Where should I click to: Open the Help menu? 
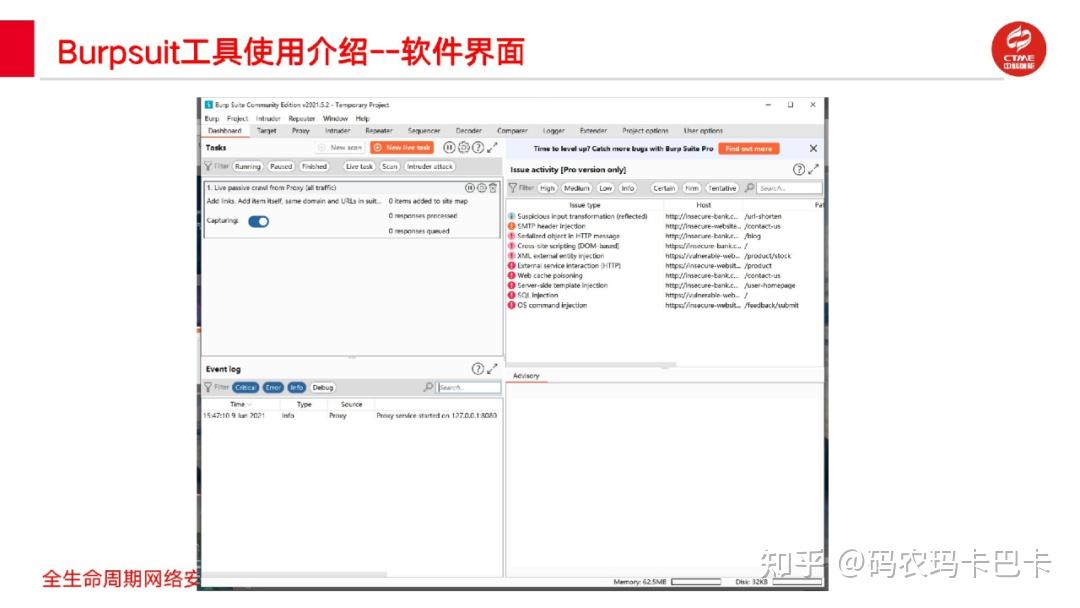pyautogui.click(x=363, y=118)
